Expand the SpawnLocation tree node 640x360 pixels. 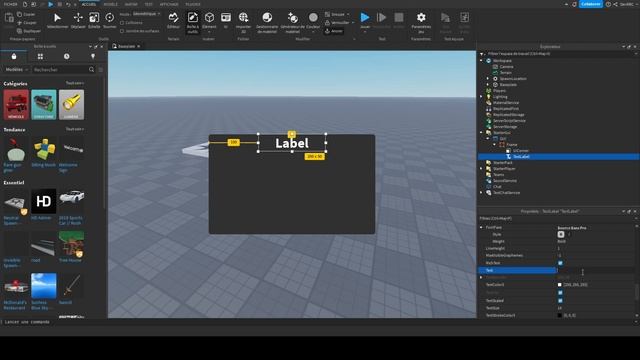click(x=488, y=78)
